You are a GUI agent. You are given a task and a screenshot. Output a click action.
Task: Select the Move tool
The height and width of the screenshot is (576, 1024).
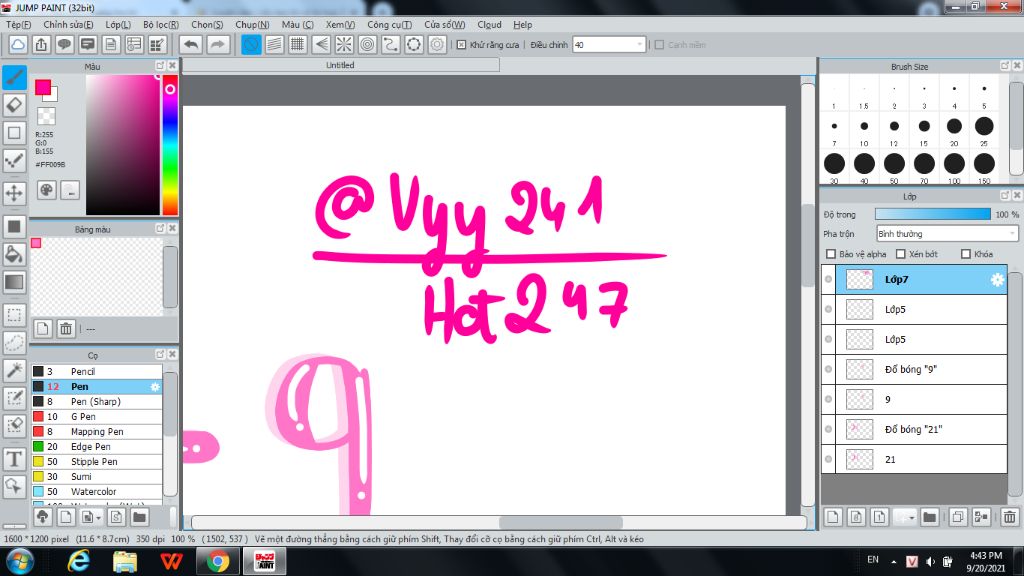pyautogui.click(x=14, y=193)
